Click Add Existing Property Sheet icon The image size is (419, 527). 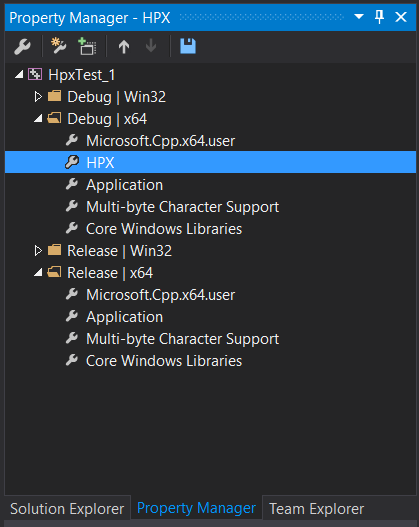tap(87, 46)
